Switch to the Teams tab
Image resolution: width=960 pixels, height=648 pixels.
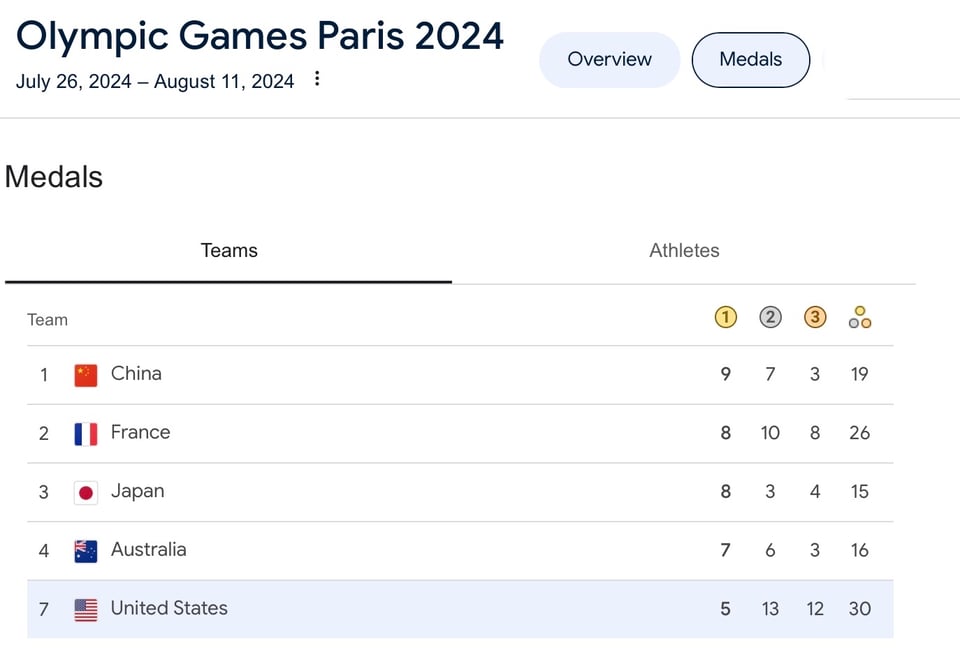[x=229, y=251]
